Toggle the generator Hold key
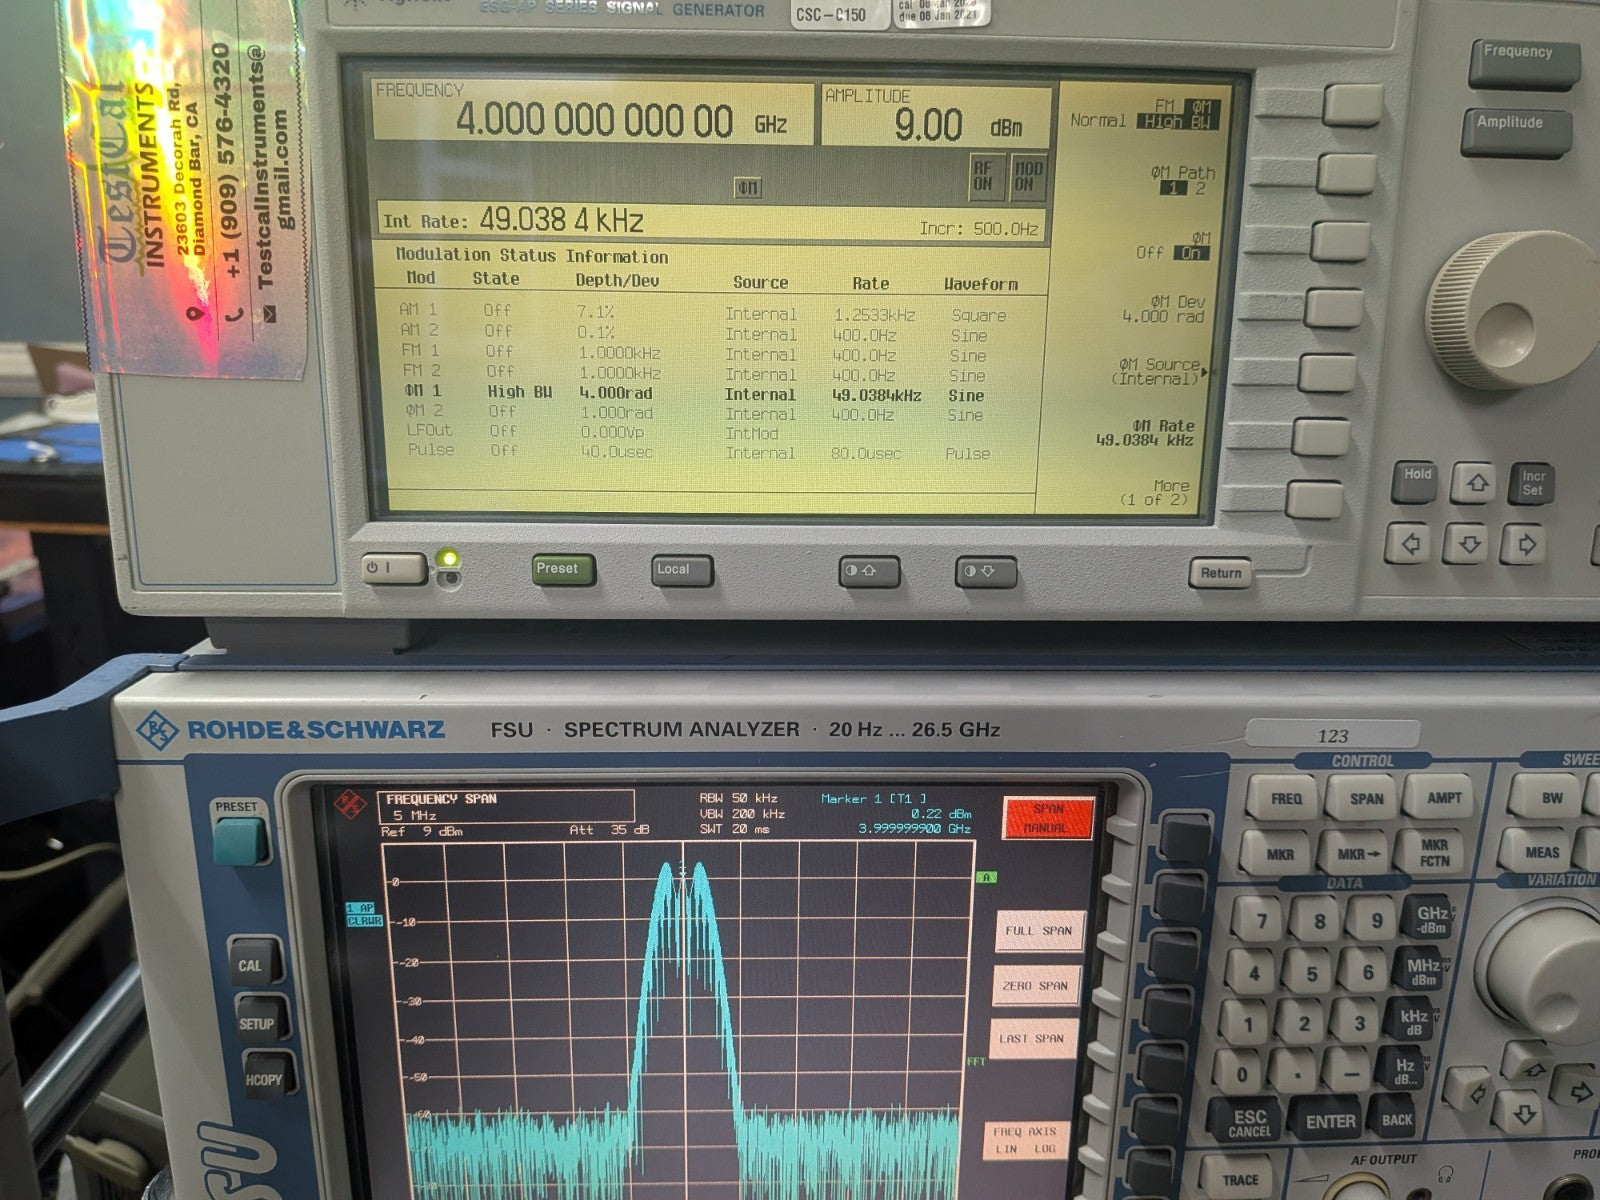Screen dimensions: 1600x1200 tap(1417, 481)
